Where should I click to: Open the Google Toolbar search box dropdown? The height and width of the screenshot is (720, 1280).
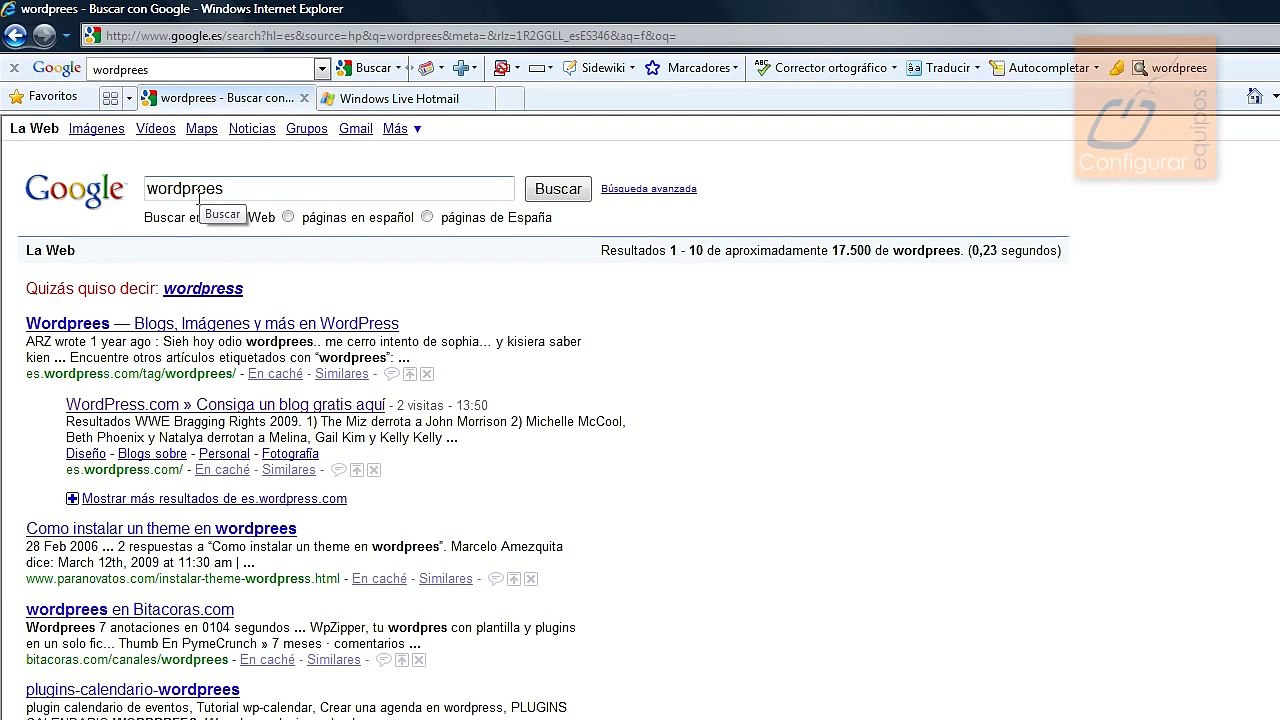pos(322,69)
